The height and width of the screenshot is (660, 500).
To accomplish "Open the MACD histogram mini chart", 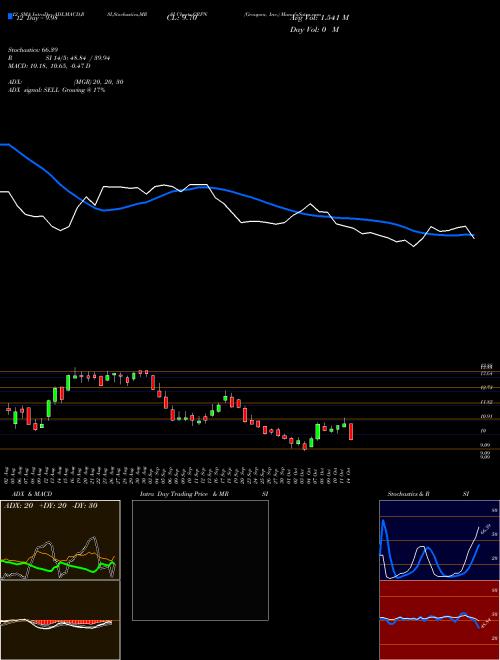I will [60, 620].
